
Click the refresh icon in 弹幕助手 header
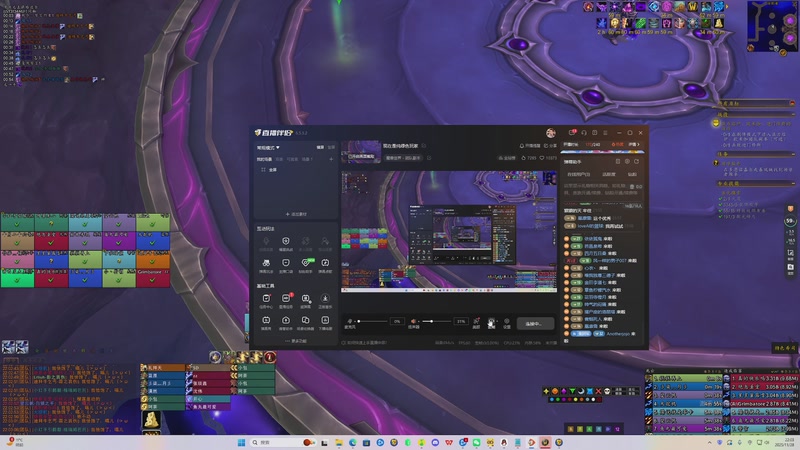click(636, 161)
